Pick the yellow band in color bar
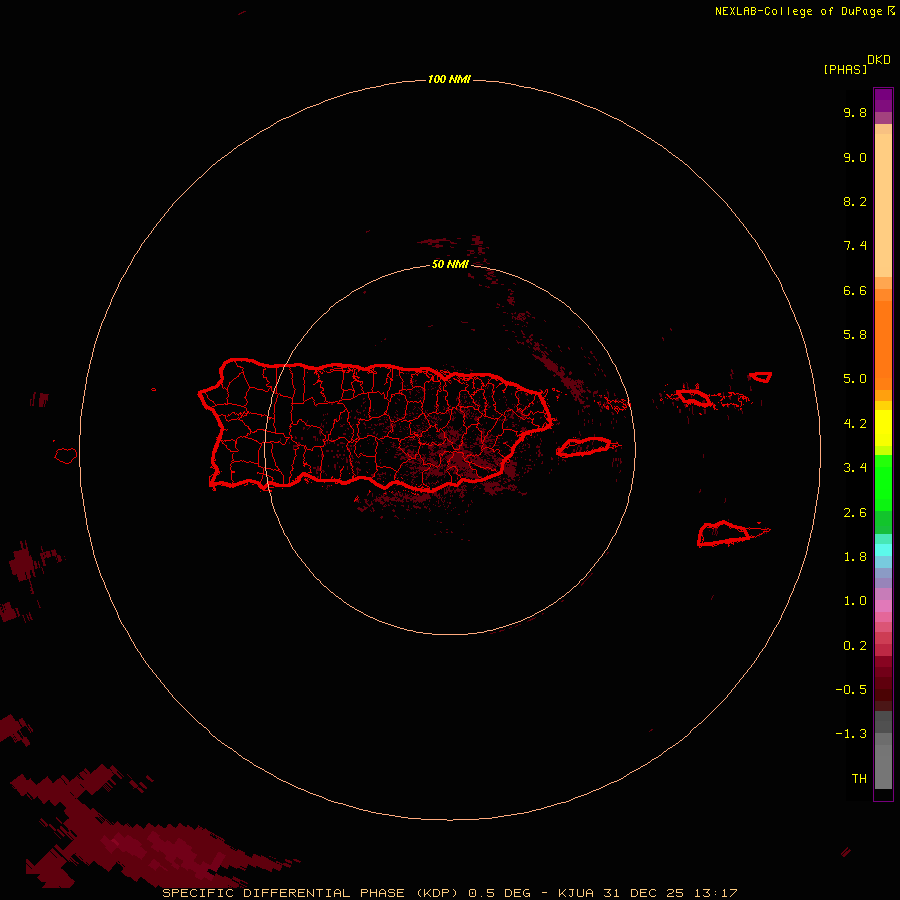The image size is (900, 900). pos(883,428)
